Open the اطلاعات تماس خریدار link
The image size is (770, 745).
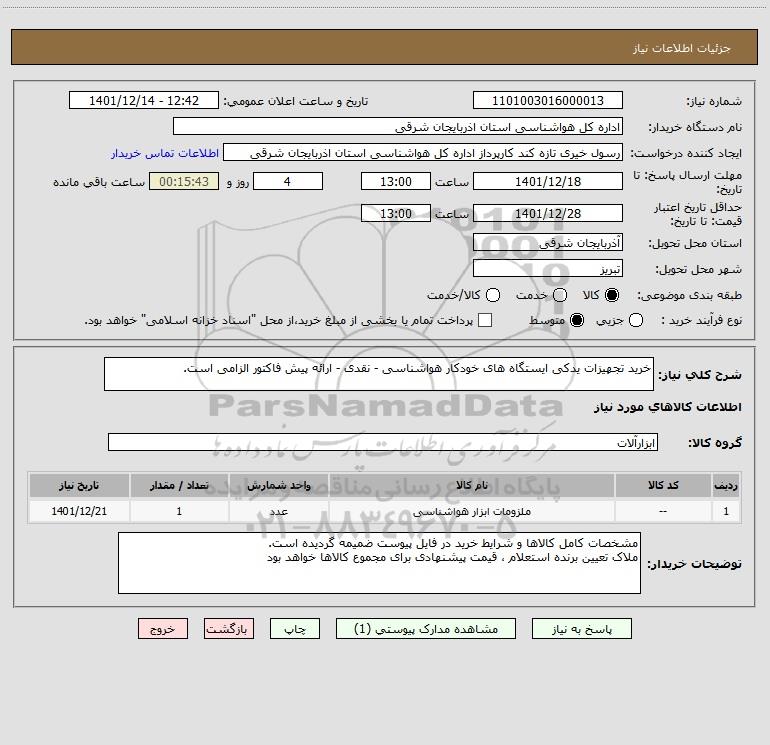click(x=165, y=153)
